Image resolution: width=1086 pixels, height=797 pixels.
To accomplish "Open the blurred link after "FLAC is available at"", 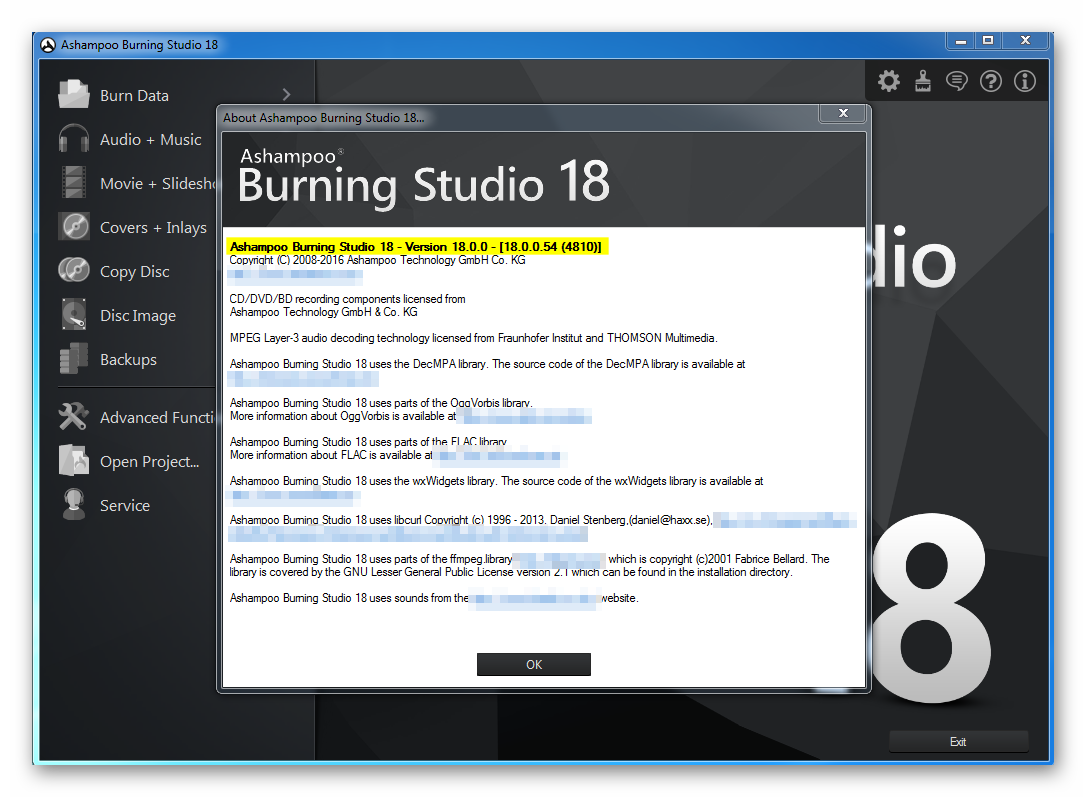I will point(500,456).
